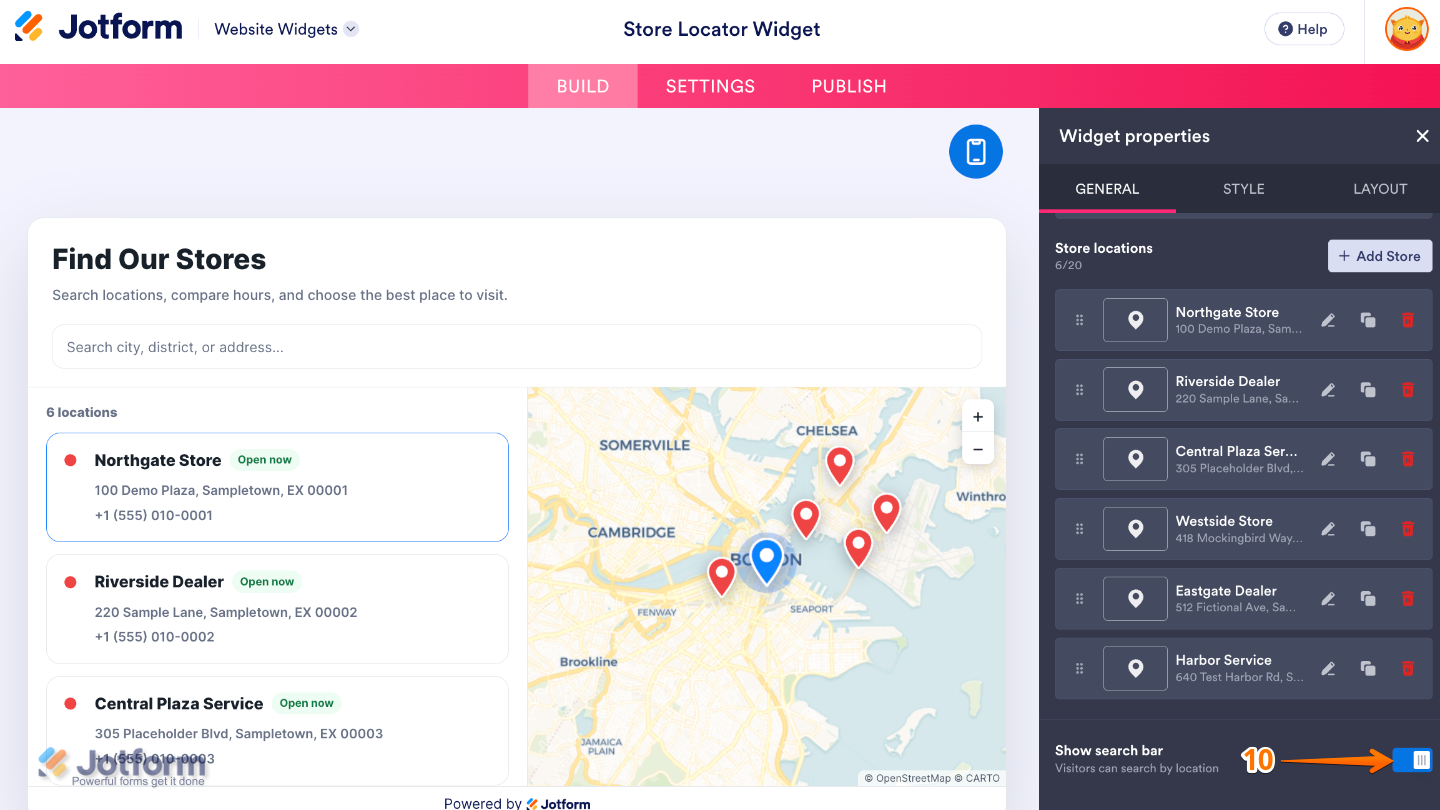The width and height of the screenshot is (1440, 810).
Task: Edit the Westside Store entry
Action: point(1328,529)
